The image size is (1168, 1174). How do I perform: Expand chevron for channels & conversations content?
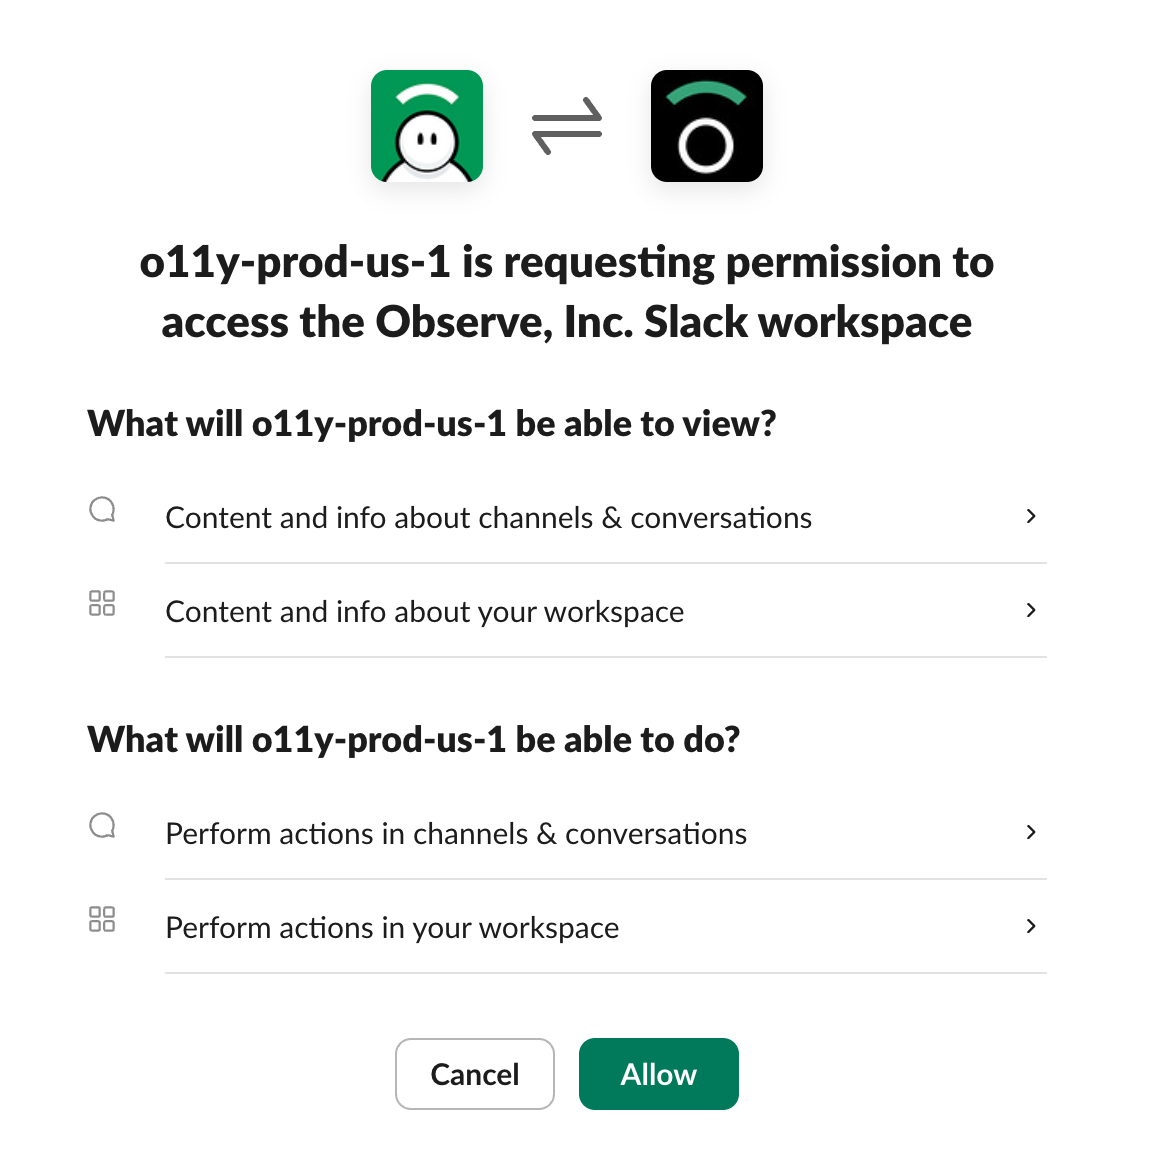1031,516
